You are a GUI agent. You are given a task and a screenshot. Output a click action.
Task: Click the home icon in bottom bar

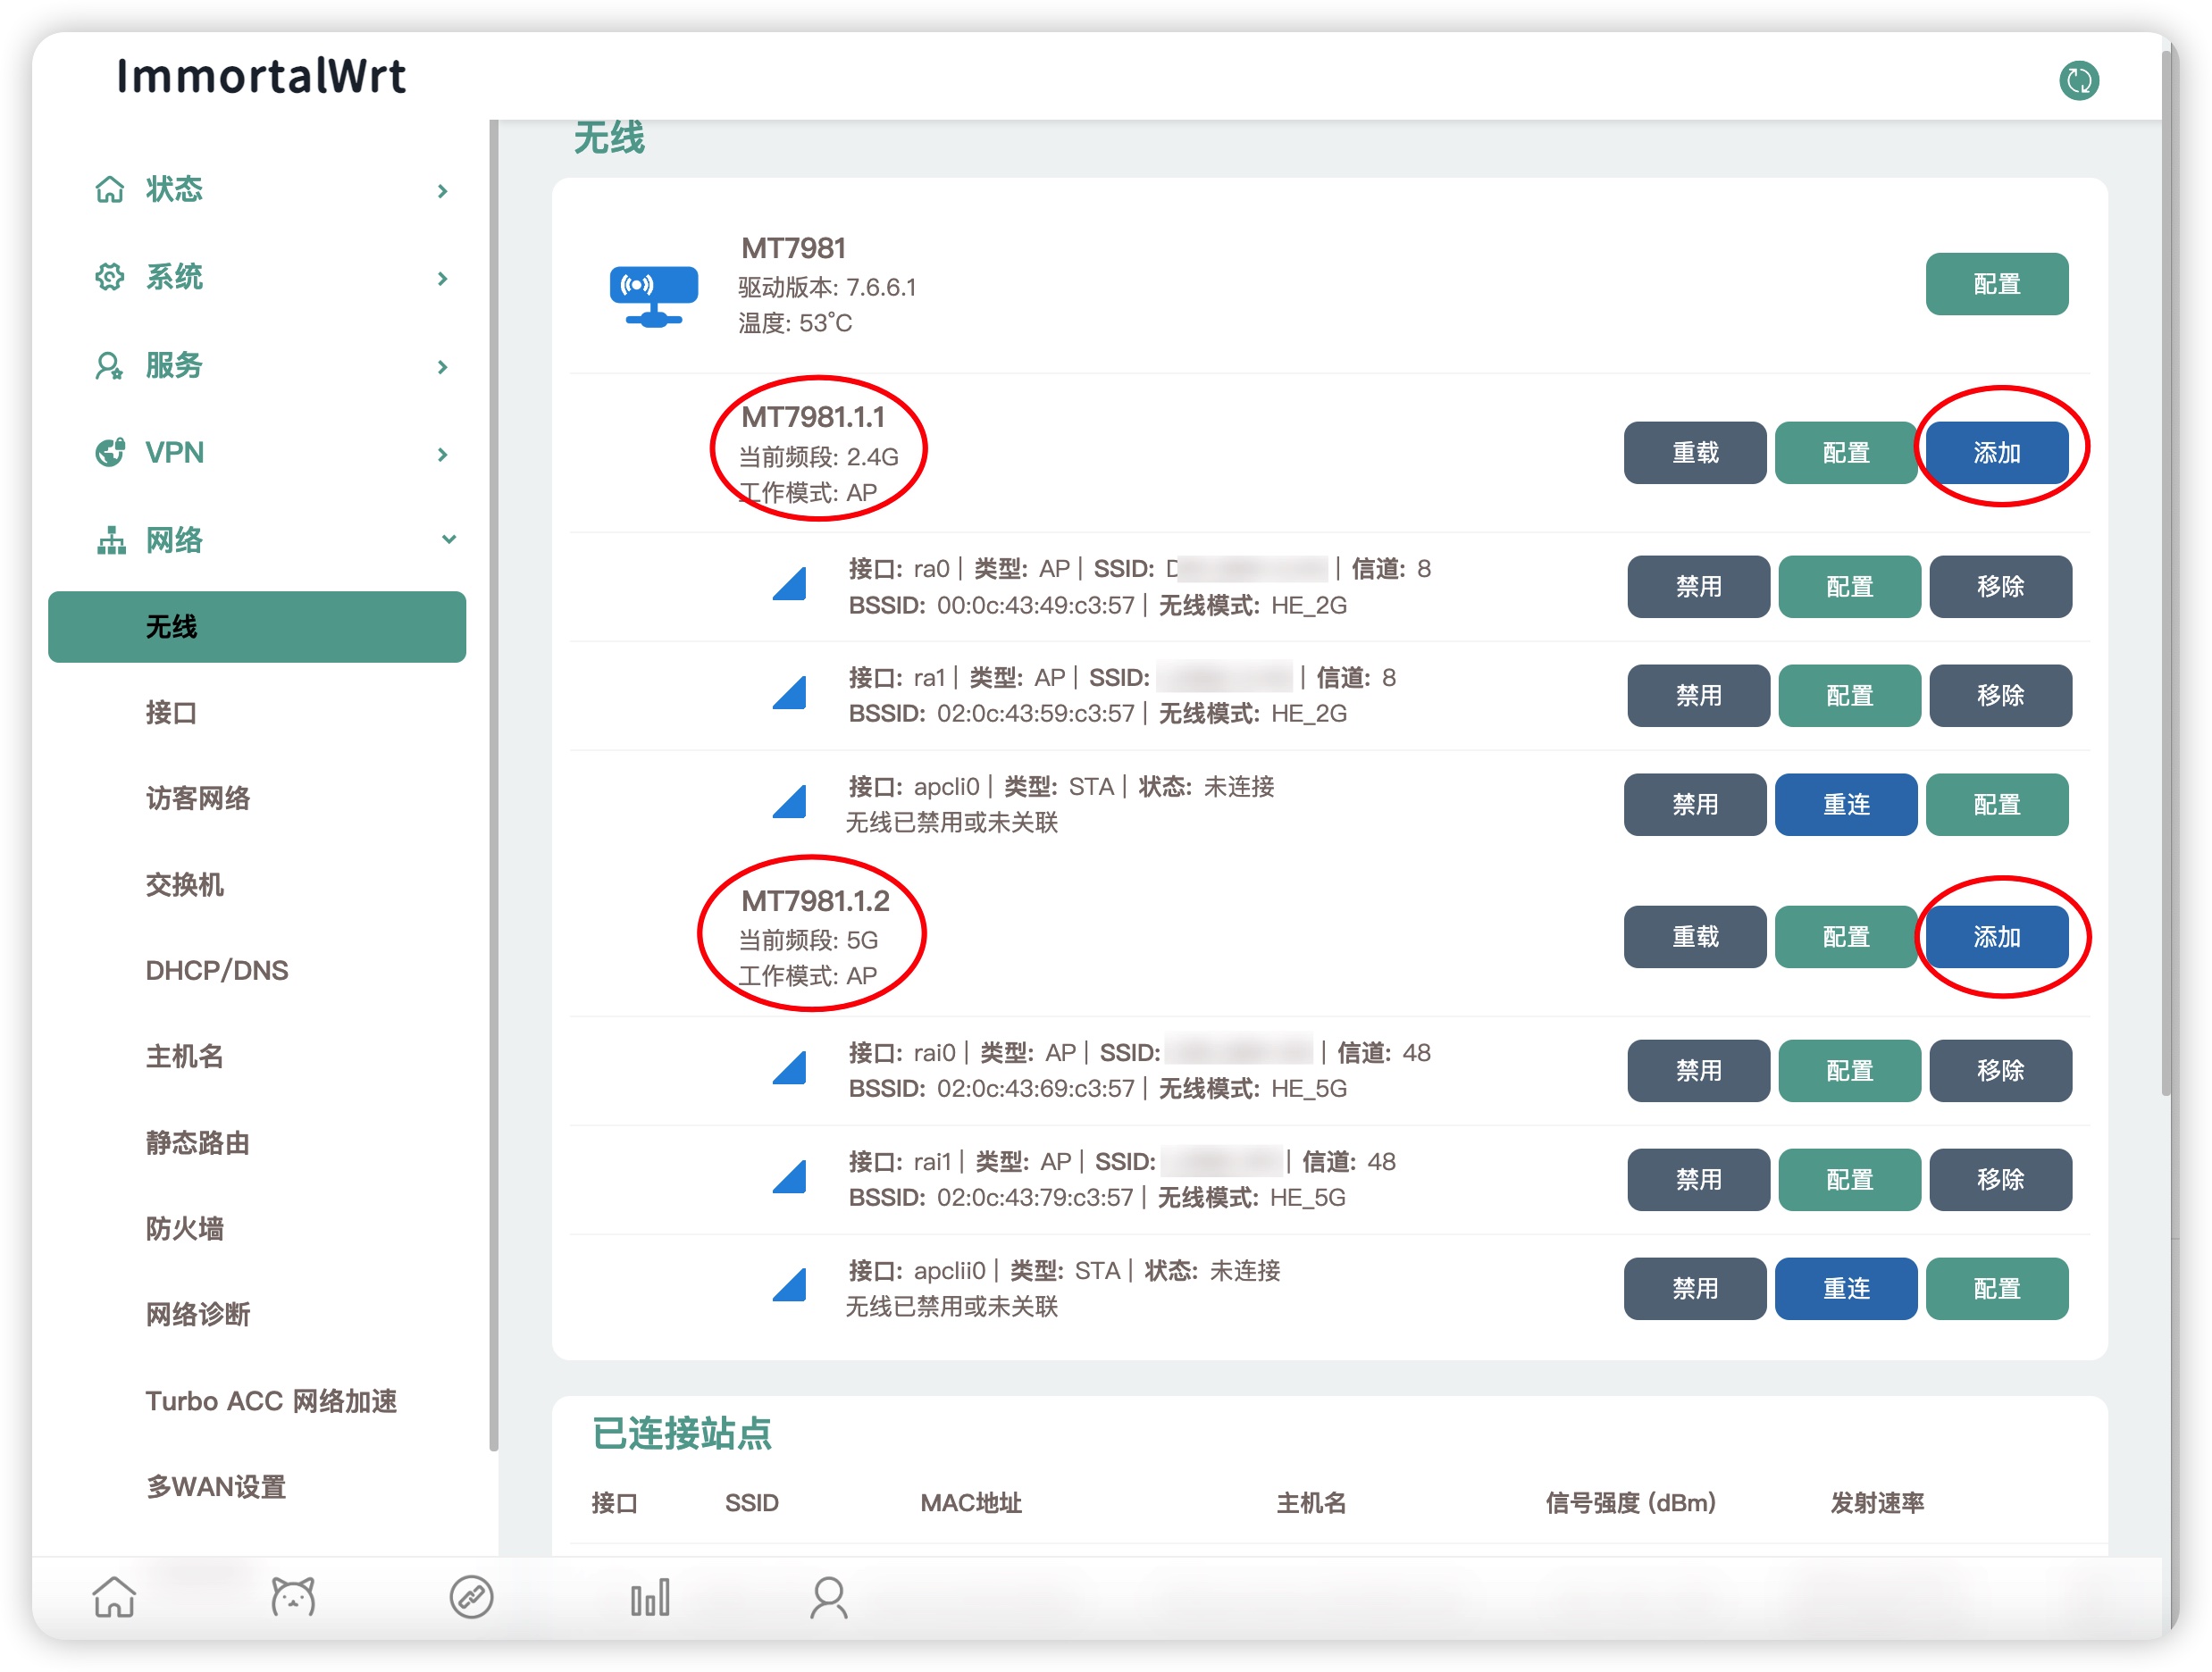tap(114, 1597)
